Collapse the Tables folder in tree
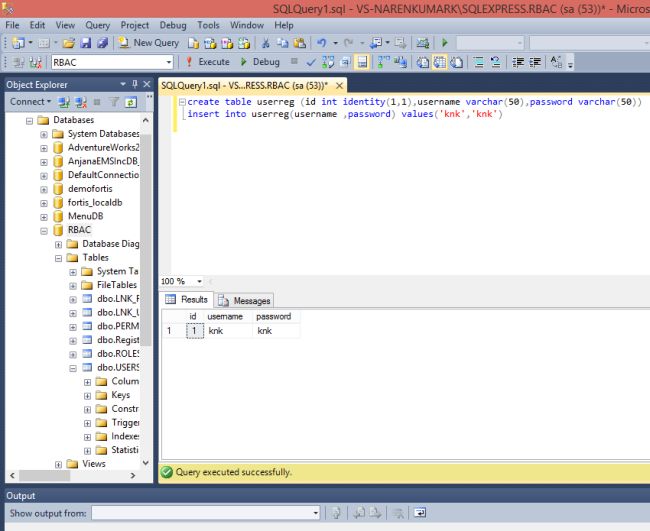 pos(58,257)
